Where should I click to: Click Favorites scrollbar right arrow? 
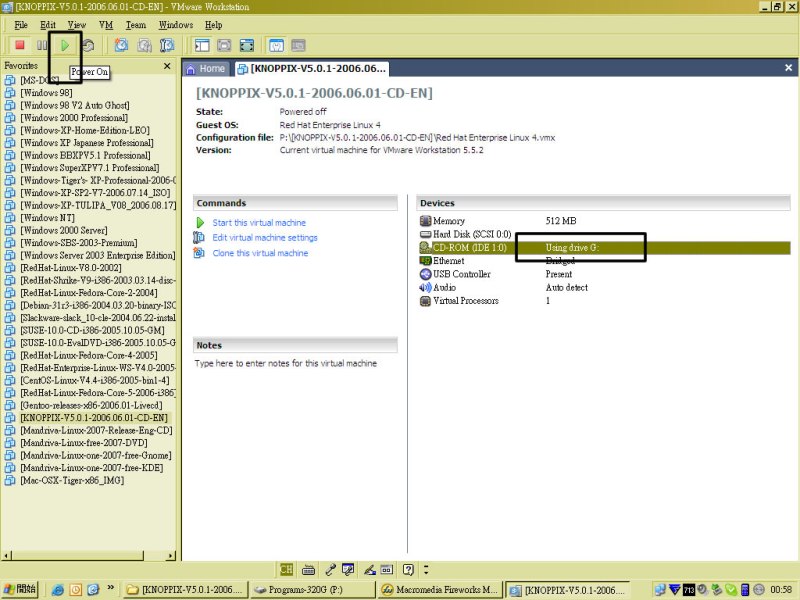(x=170, y=555)
